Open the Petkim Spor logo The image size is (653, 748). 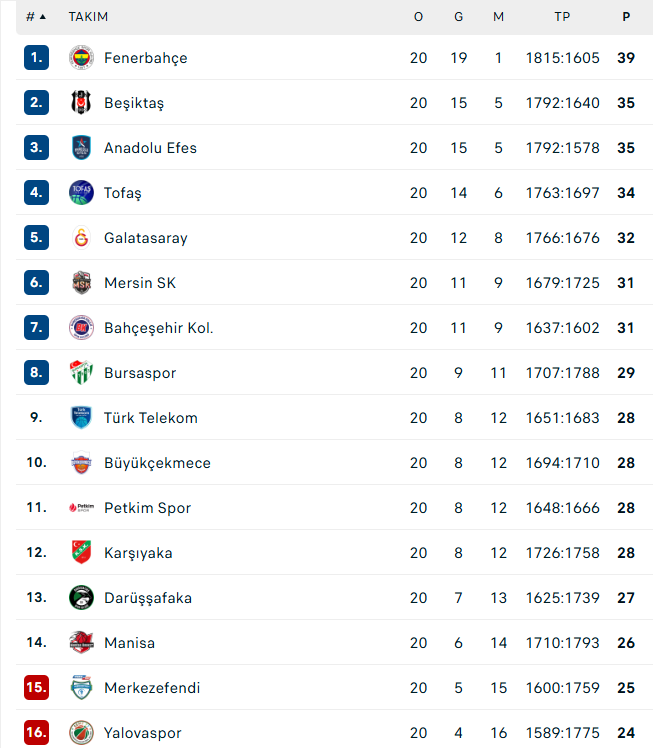click(81, 508)
